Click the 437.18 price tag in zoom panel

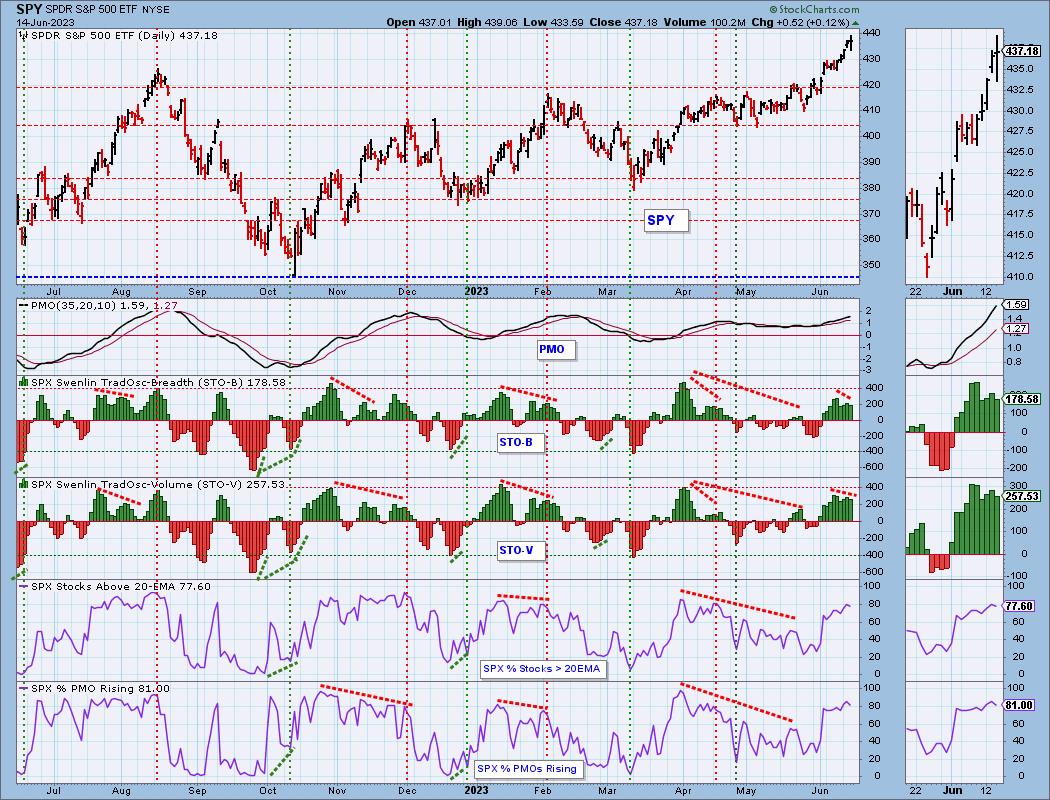(x=1022, y=51)
